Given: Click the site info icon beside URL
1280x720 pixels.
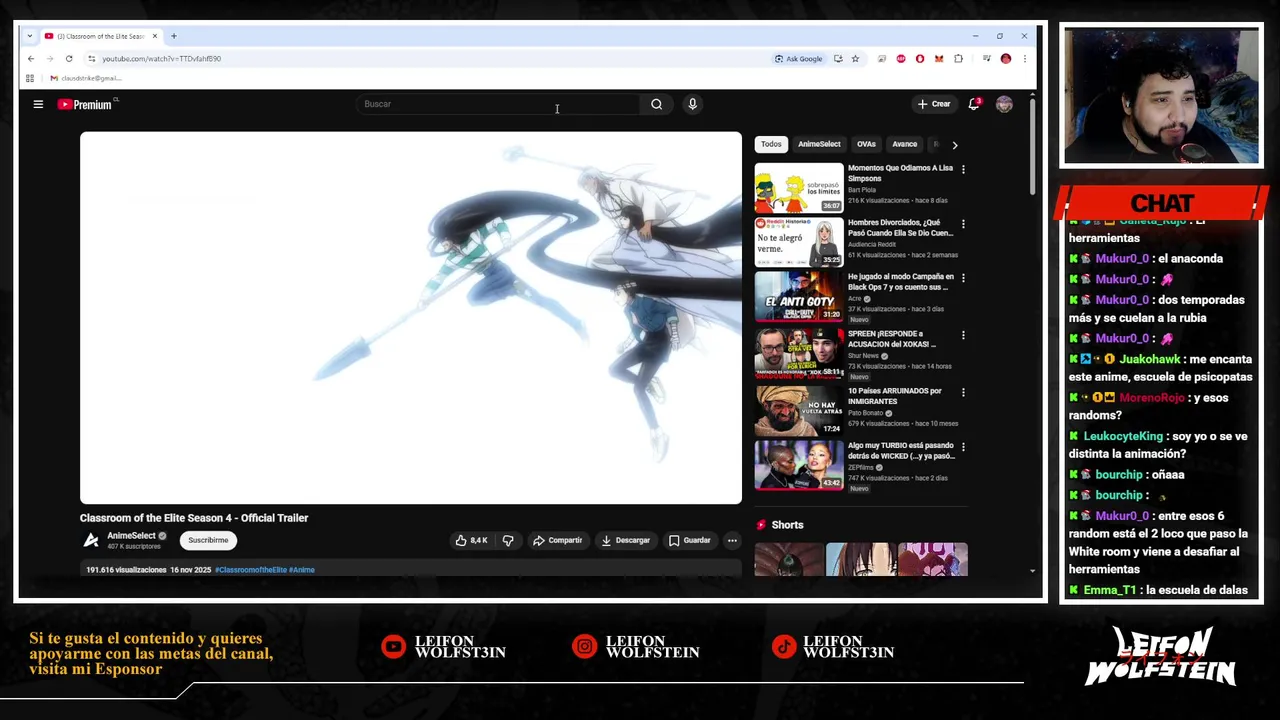Looking at the screenshot, I should (91, 59).
